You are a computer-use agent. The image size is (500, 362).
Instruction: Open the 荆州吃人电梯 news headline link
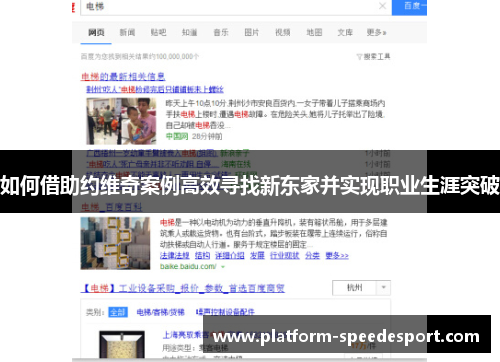pyautogui.click(x=155, y=89)
